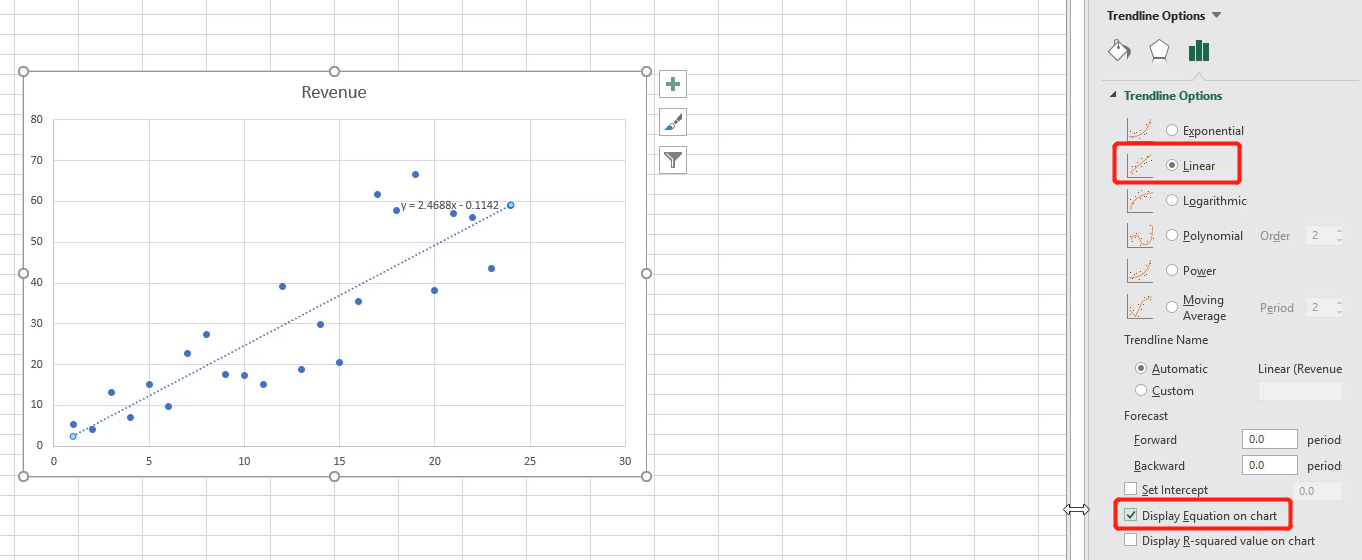Click the Linear (Revenue automatic name text

[1300, 369]
